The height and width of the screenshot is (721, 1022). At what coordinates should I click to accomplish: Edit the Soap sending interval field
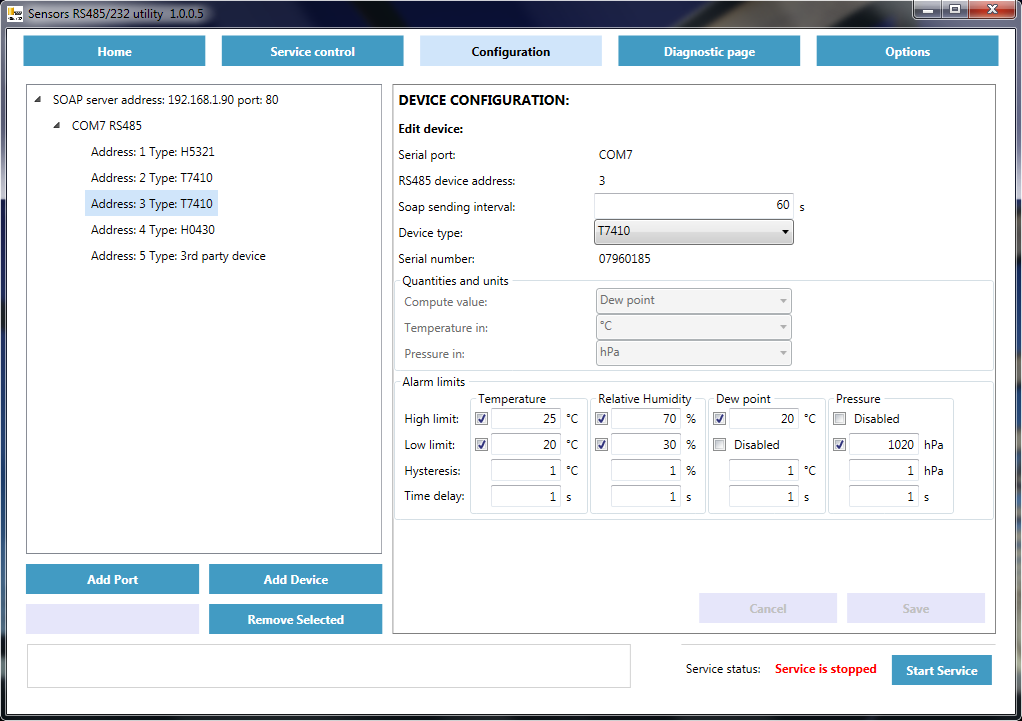[694, 205]
